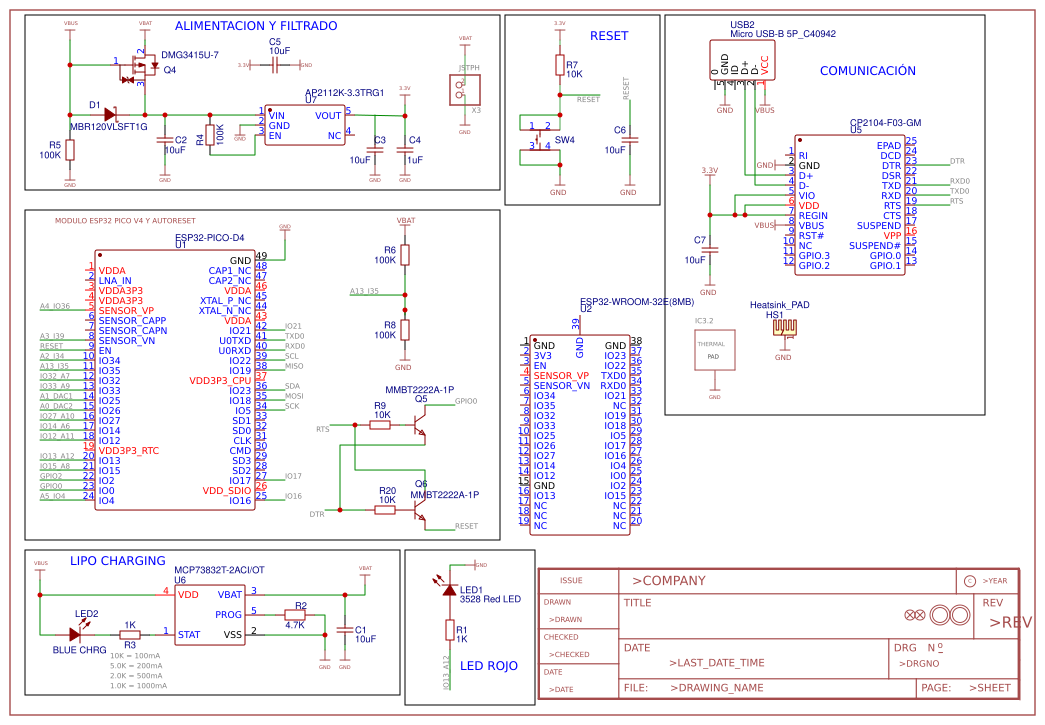1045x725 pixels.
Task: Click resistor R20 symbol
Action: 385,510
